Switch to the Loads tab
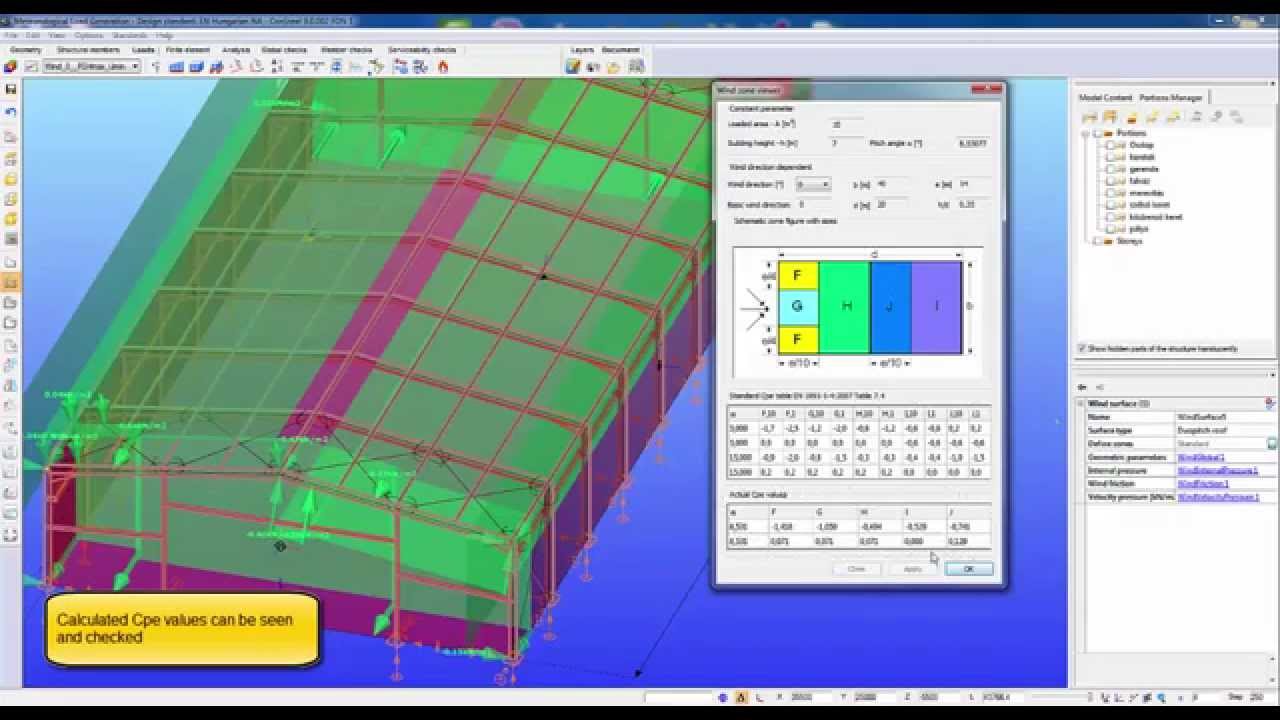Image resolution: width=1280 pixels, height=720 pixels. click(143, 49)
